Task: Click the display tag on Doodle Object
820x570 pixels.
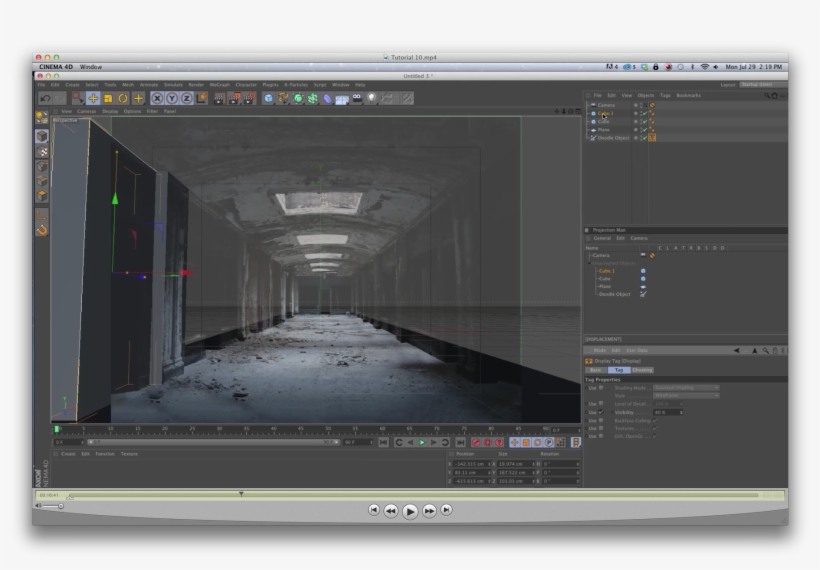Action: tap(652, 138)
